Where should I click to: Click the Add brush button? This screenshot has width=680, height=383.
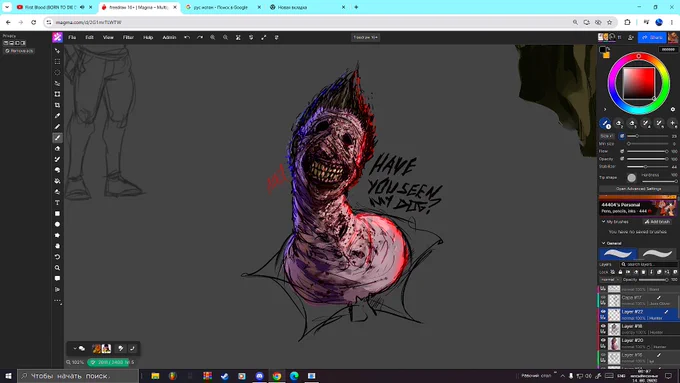pyautogui.click(x=657, y=222)
